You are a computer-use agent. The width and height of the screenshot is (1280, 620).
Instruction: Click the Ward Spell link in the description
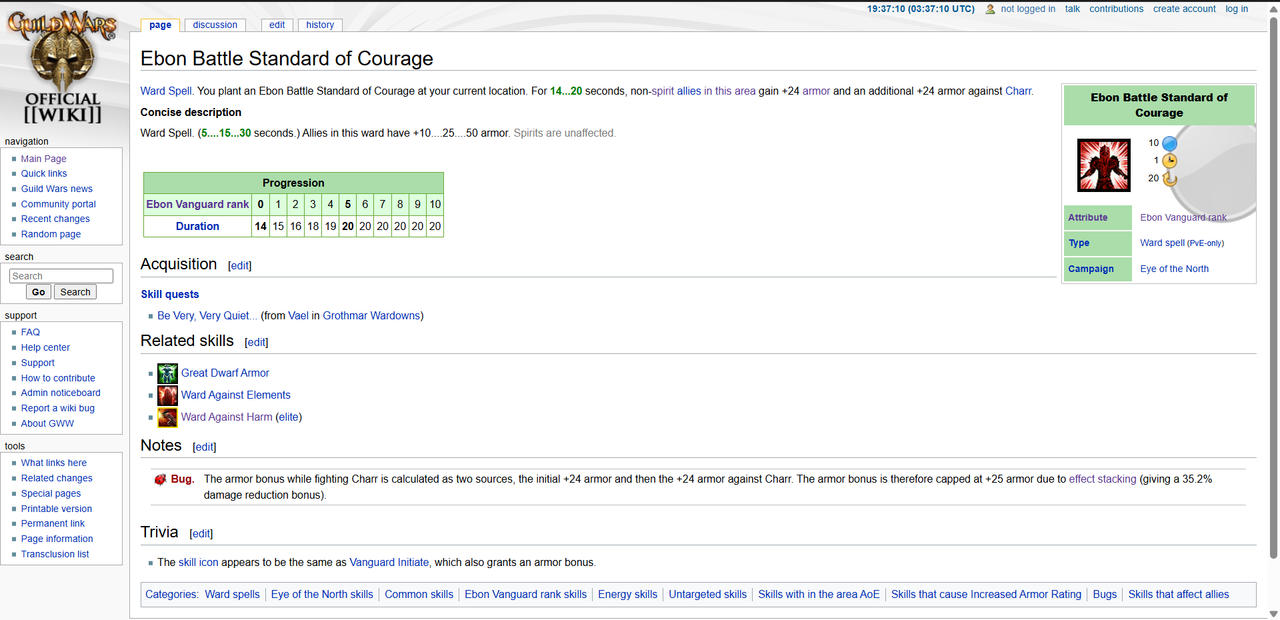[166, 91]
